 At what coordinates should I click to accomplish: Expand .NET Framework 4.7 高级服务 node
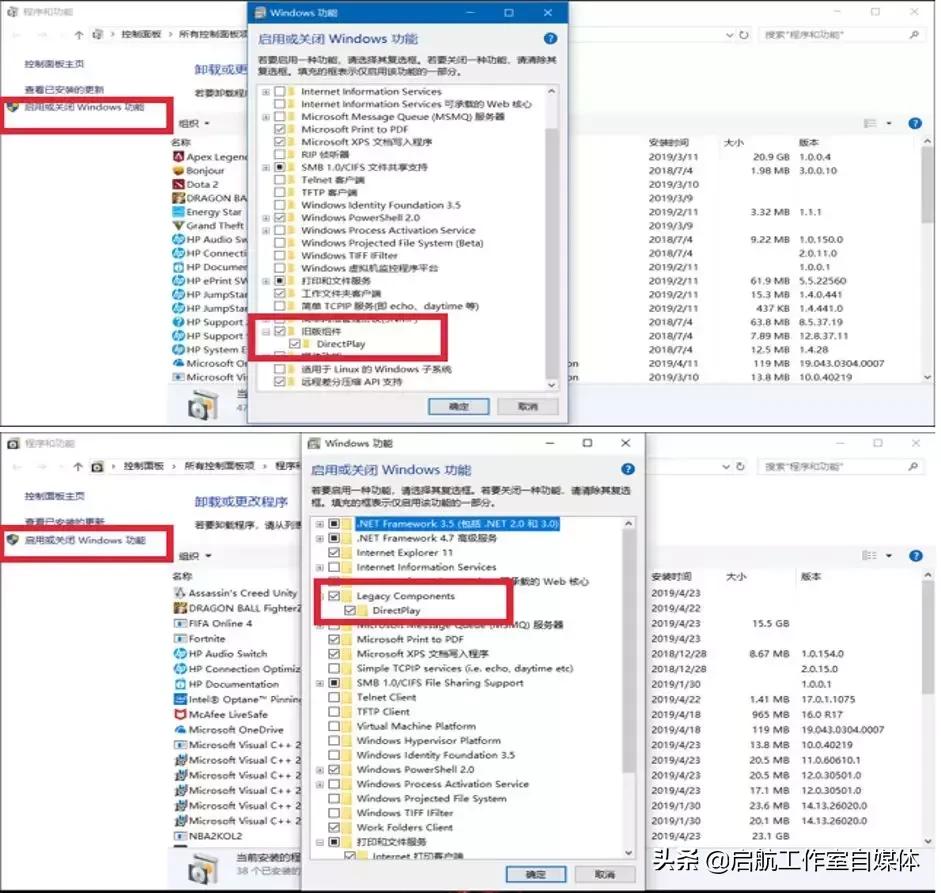click(319, 538)
